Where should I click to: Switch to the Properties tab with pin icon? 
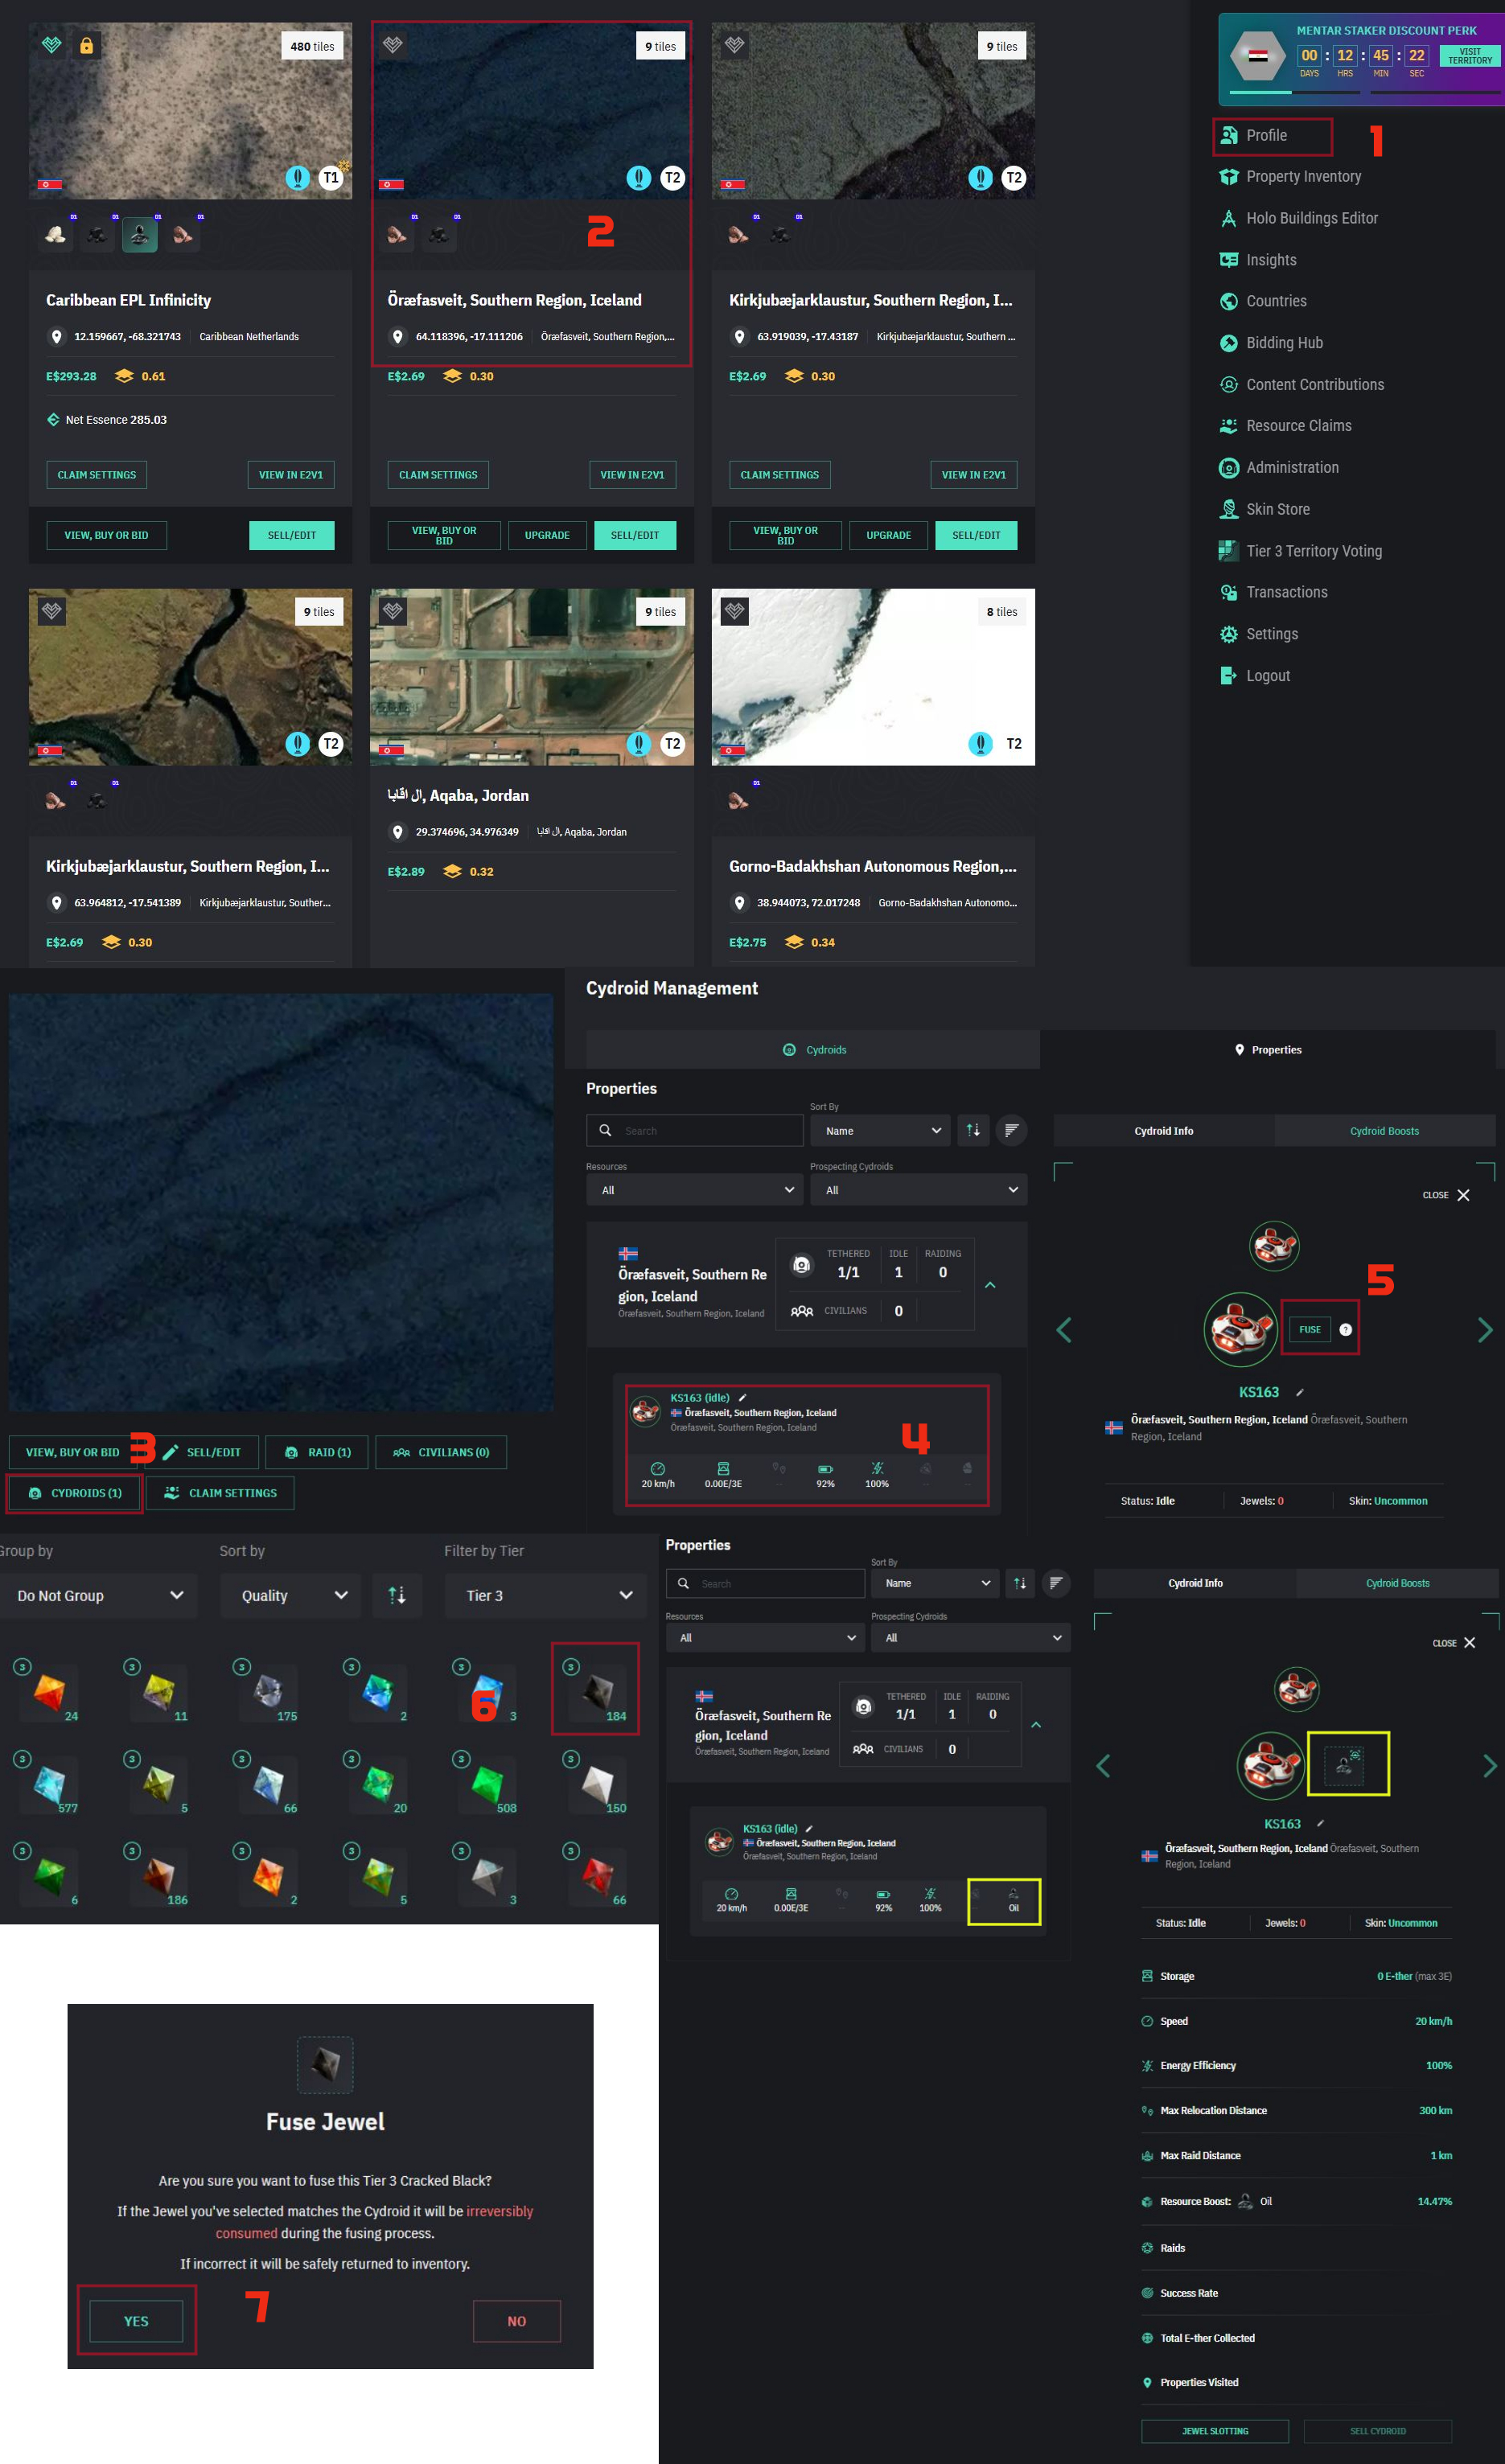click(1267, 1049)
